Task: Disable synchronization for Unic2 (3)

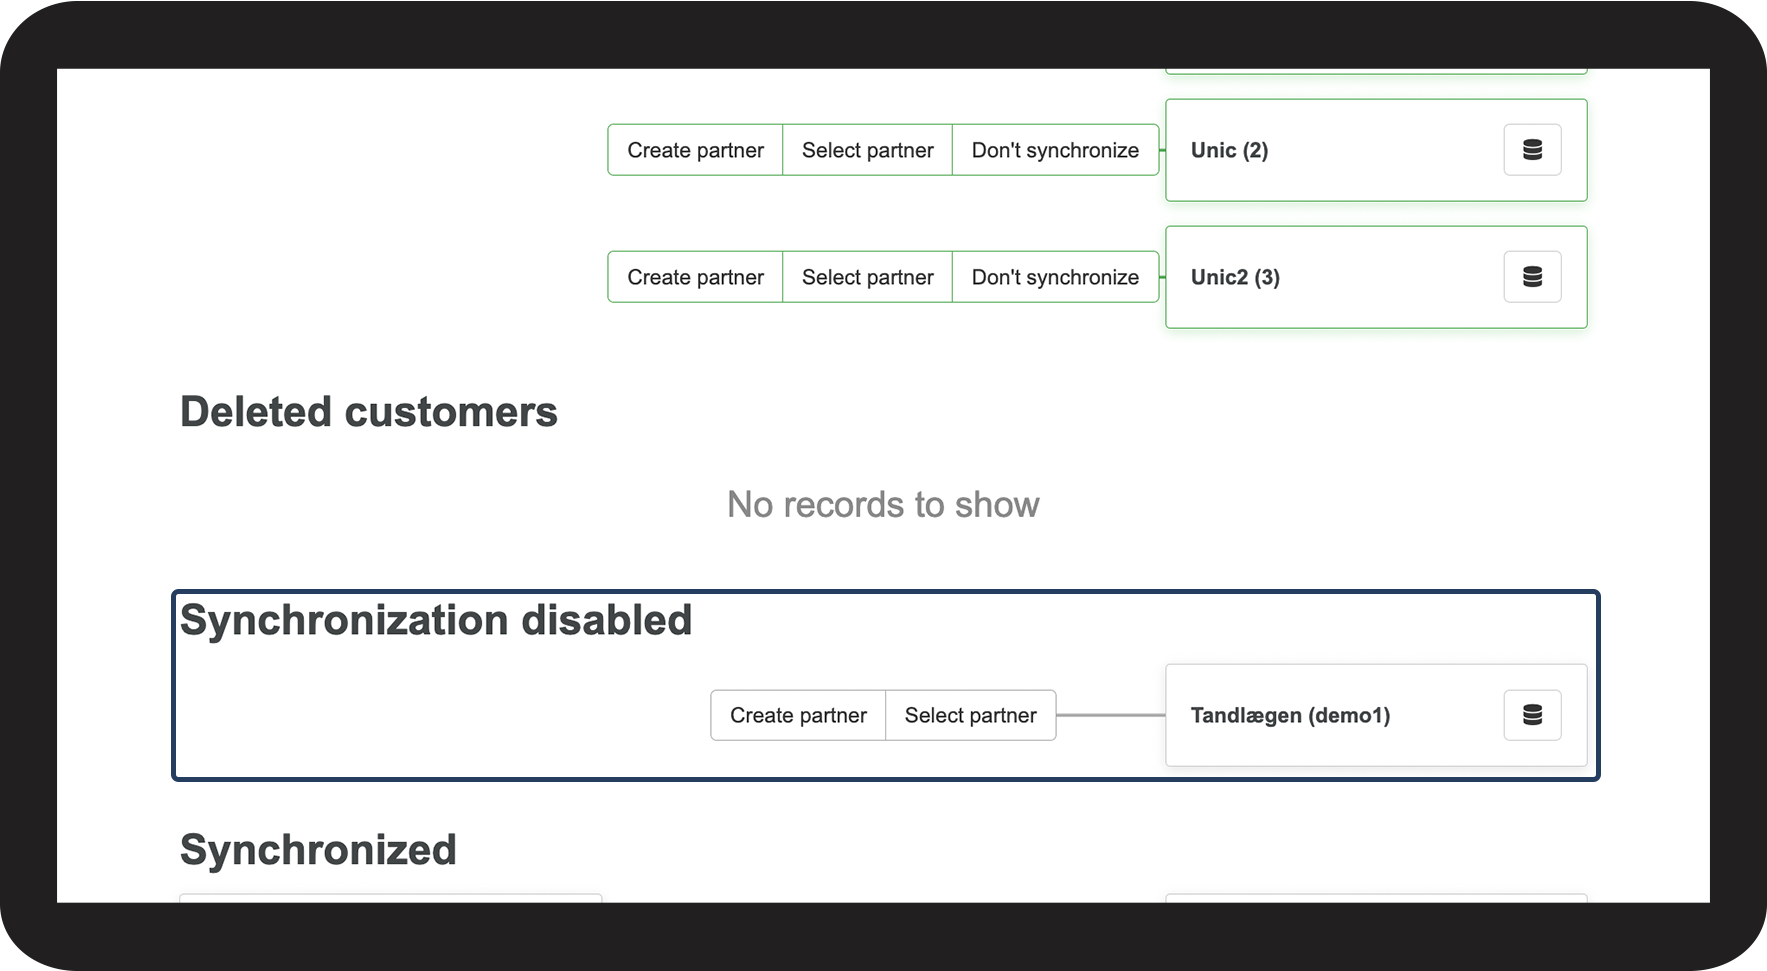Action: [x=1055, y=277]
